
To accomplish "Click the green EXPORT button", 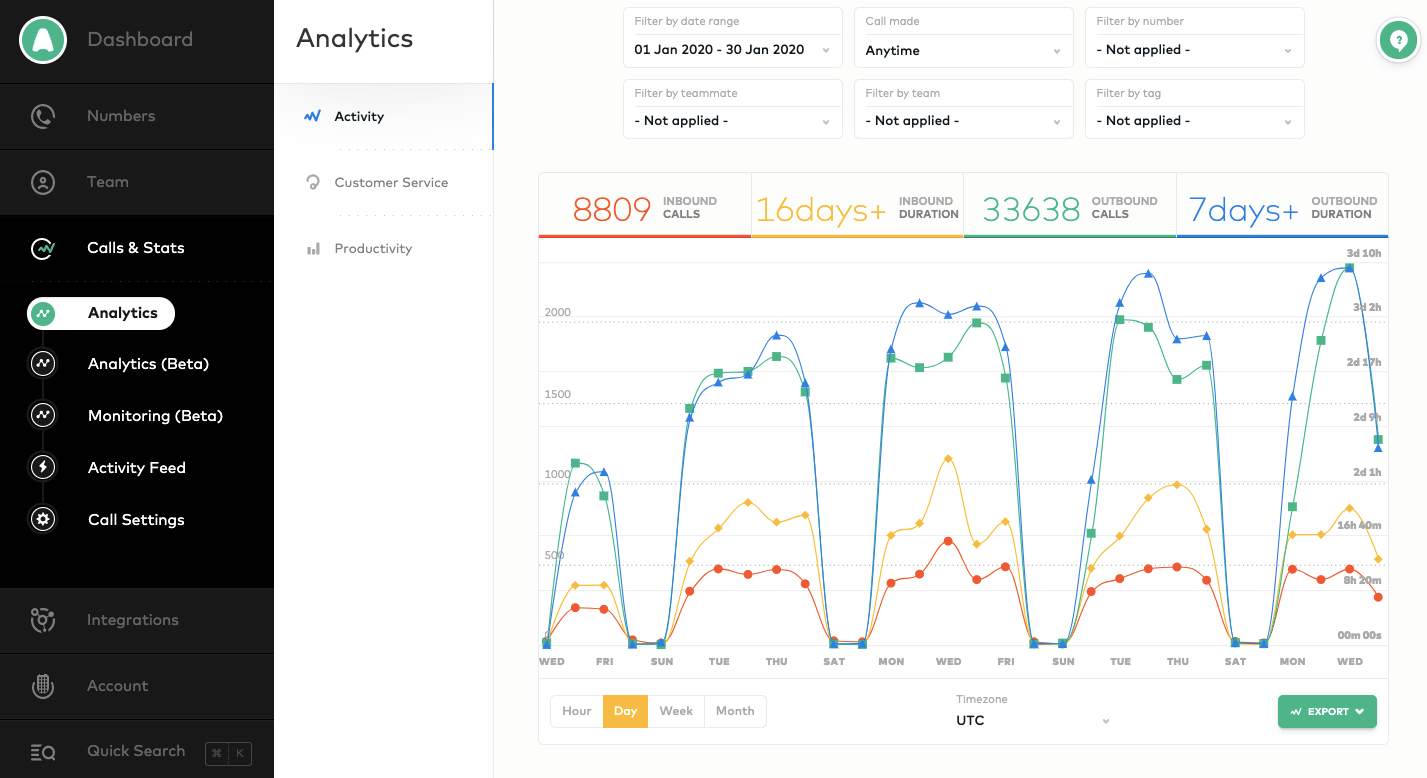I will coord(1327,711).
